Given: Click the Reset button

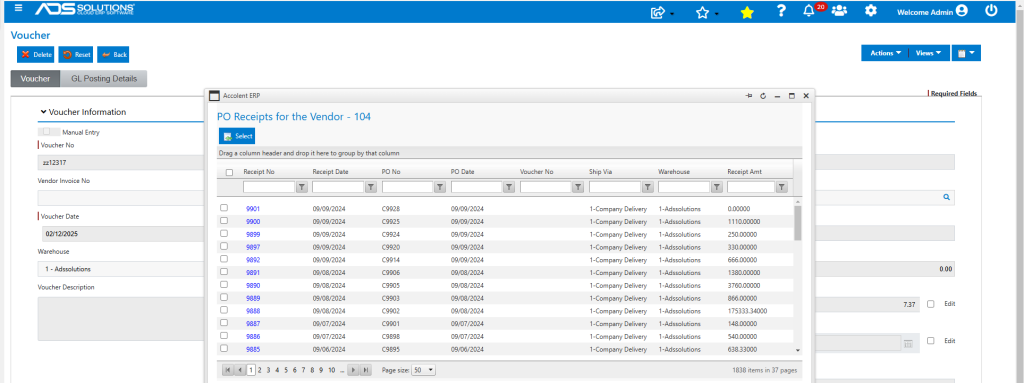Looking at the screenshot, I should tap(76, 54).
